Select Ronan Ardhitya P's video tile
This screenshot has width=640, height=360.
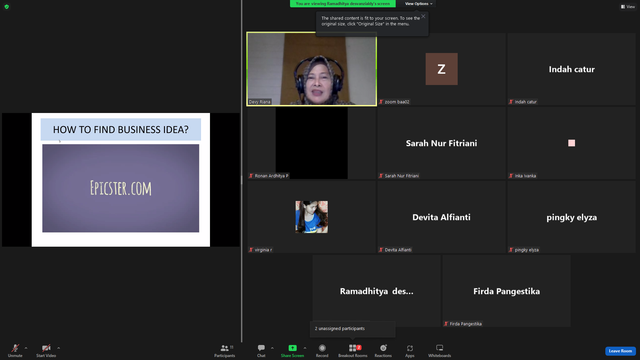(x=311, y=143)
